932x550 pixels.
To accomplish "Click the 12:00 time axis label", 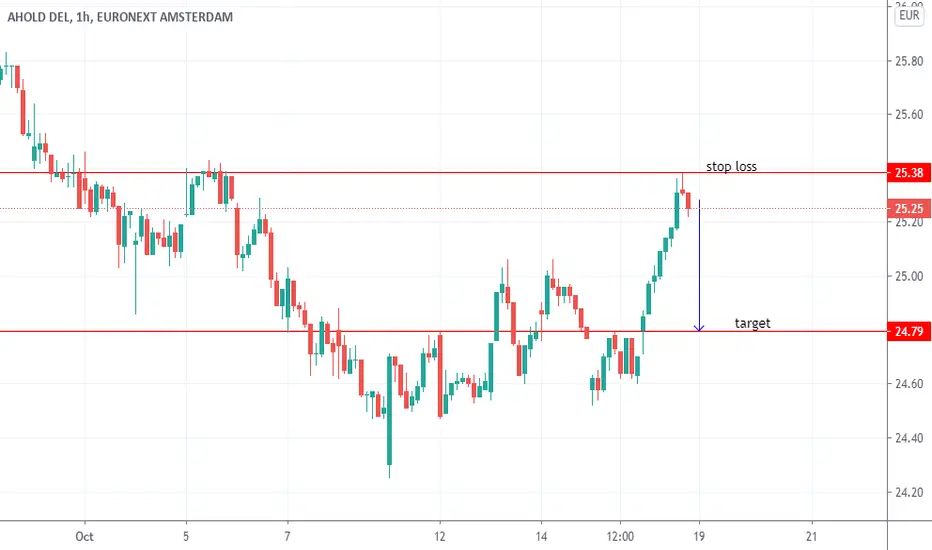I will pos(620,536).
